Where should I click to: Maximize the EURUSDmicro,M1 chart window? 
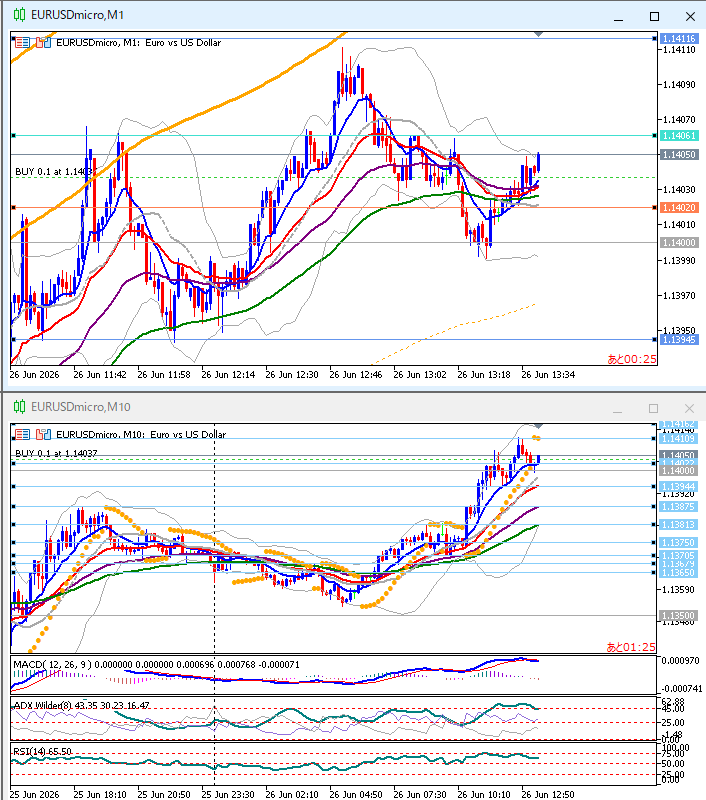[x=654, y=16]
